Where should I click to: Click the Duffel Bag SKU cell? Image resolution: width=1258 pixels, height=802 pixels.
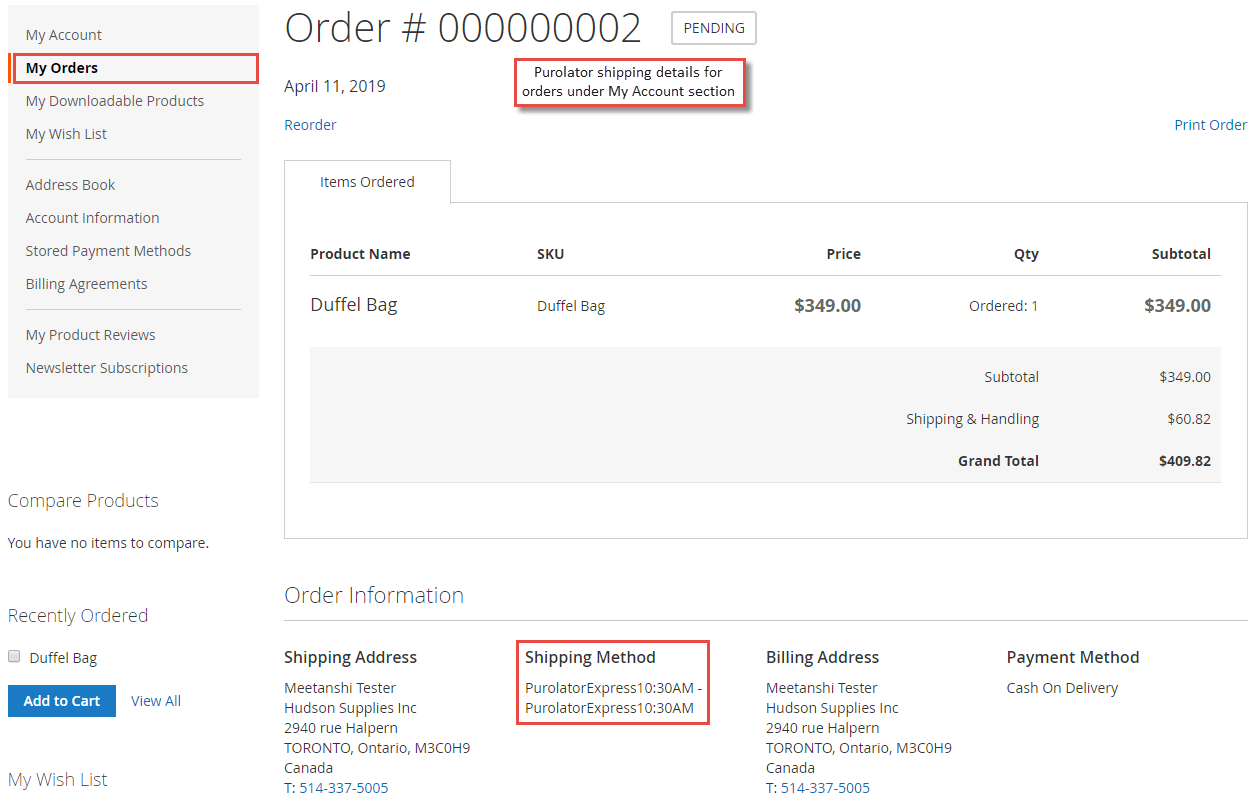pyautogui.click(x=571, y=306)
